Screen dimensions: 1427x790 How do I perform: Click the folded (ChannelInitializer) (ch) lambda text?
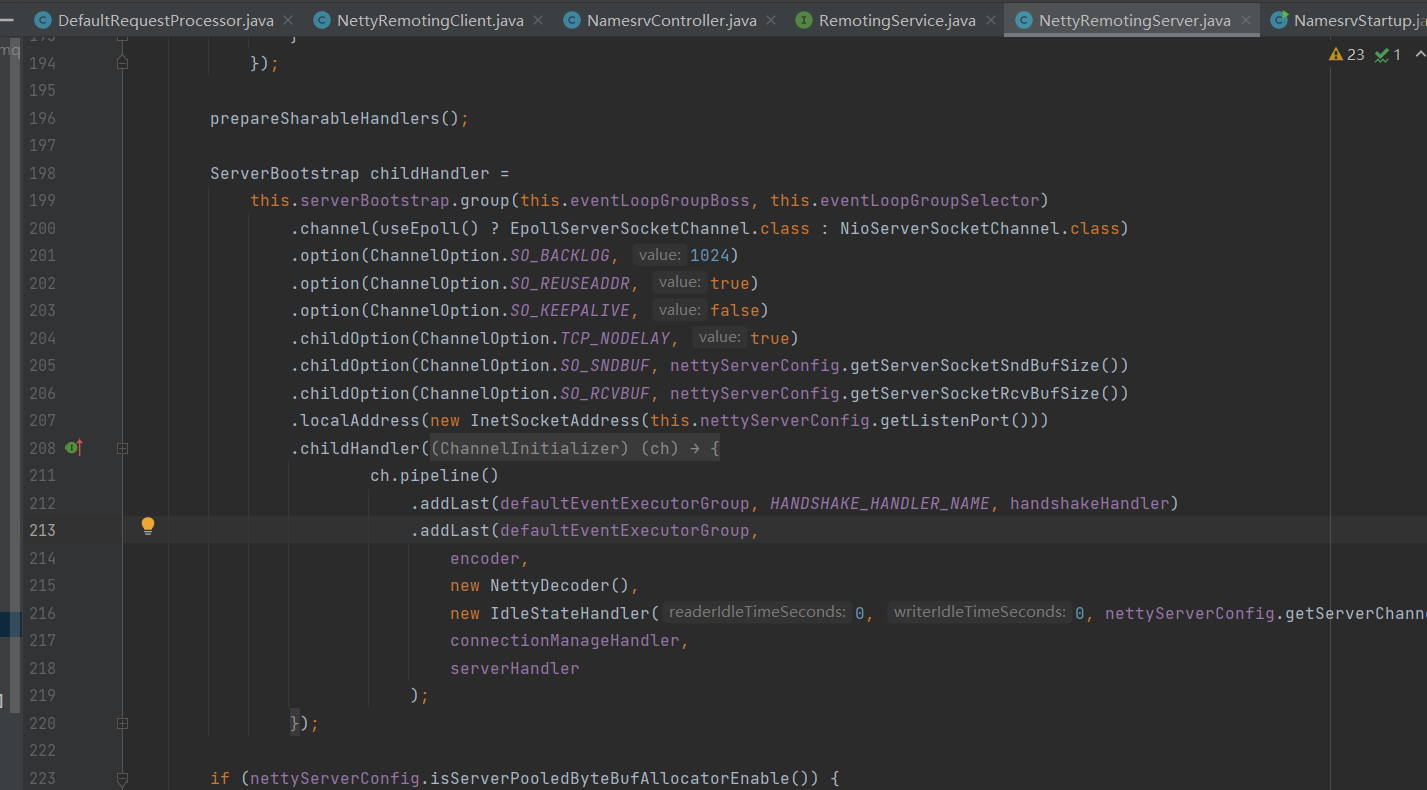click(575, 449)
